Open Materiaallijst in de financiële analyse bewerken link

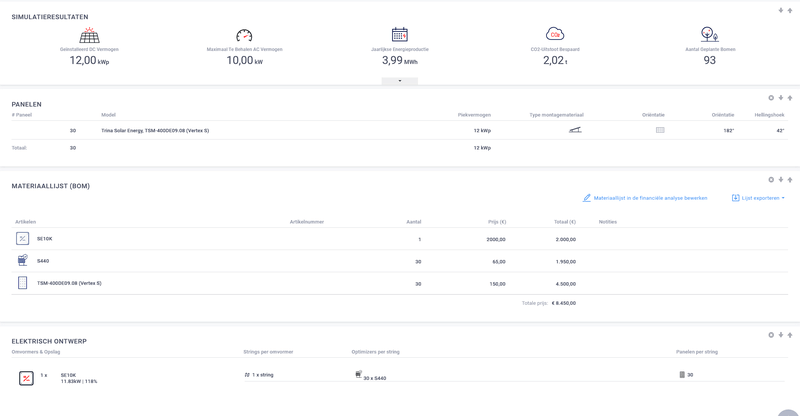645,198
